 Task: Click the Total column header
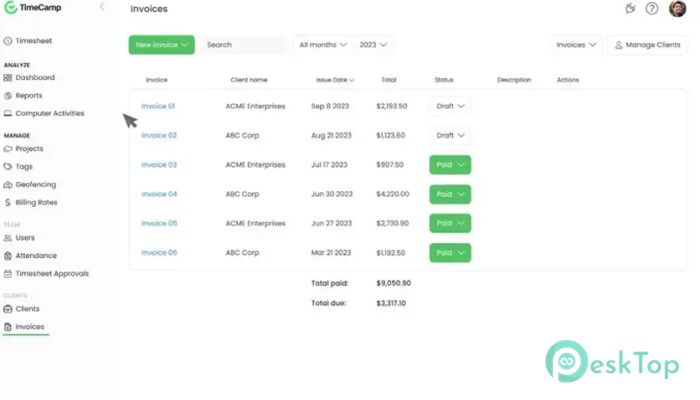click(389, 80)
